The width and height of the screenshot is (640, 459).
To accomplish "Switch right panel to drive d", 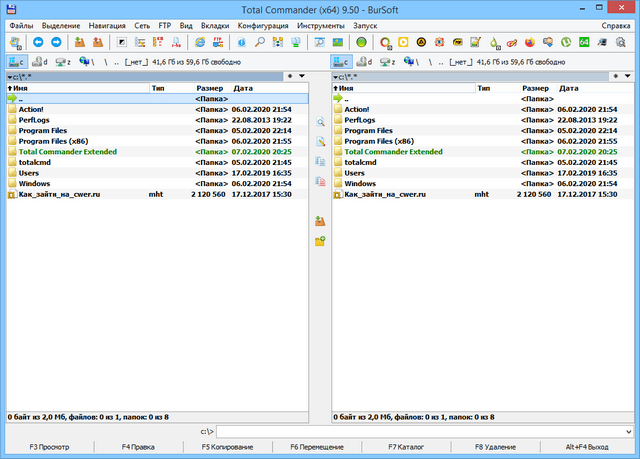I will (x=364, y=61).
